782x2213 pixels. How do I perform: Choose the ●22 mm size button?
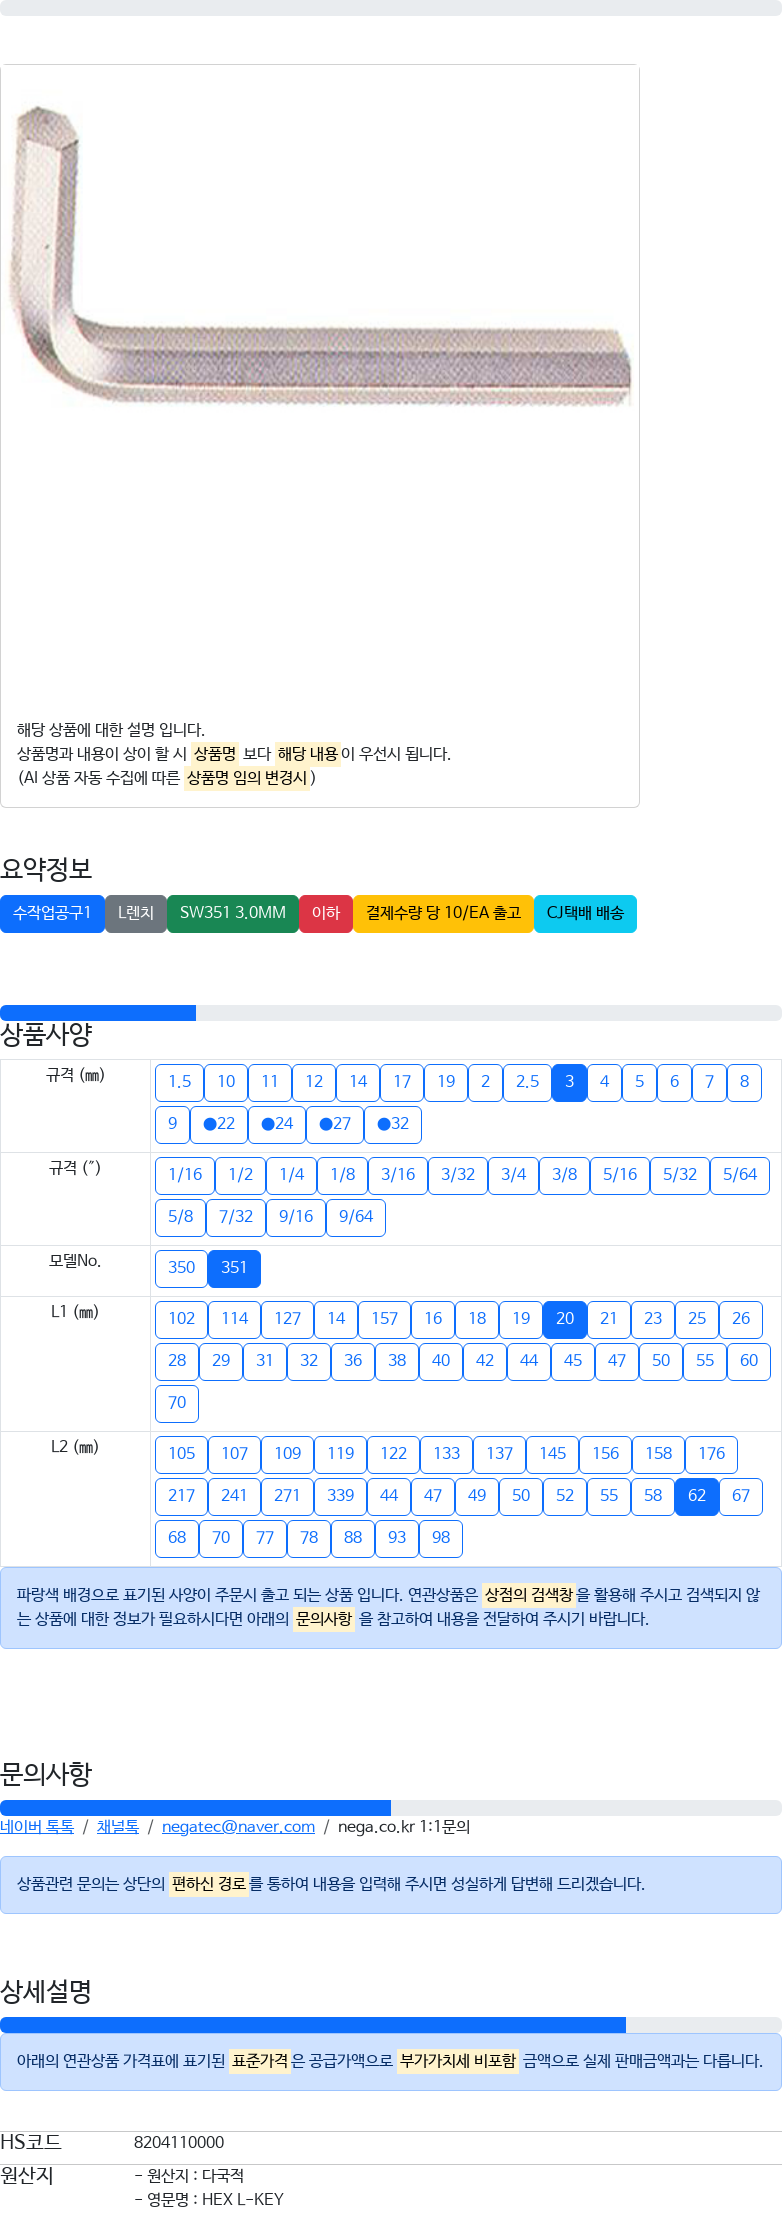click(x=219, y=1124)
